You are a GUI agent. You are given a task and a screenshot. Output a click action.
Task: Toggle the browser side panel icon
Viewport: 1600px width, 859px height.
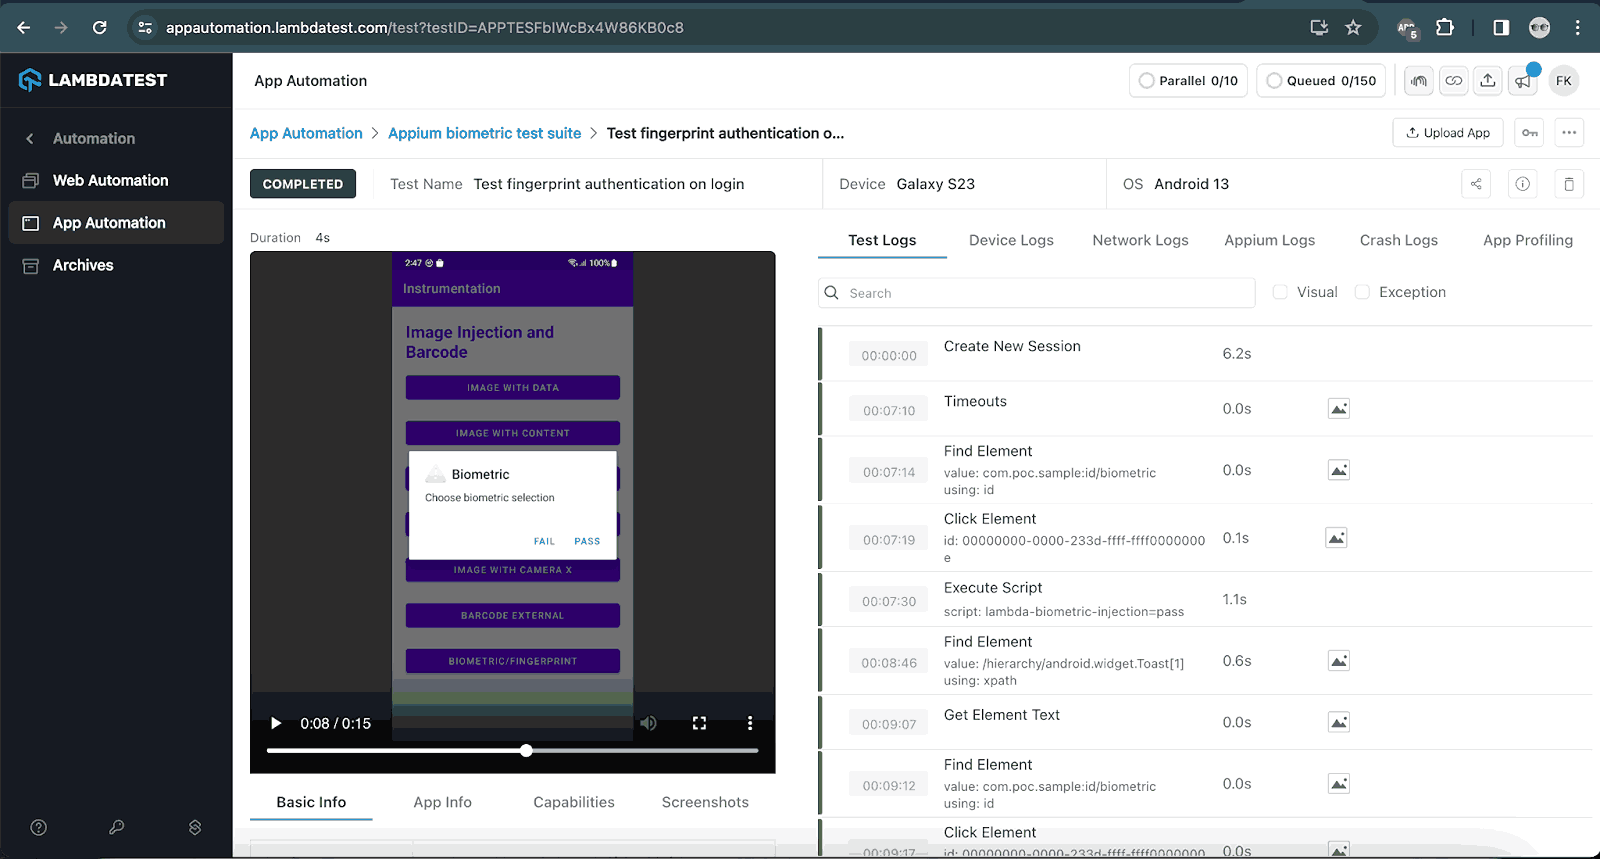[x=1501, y=28]
